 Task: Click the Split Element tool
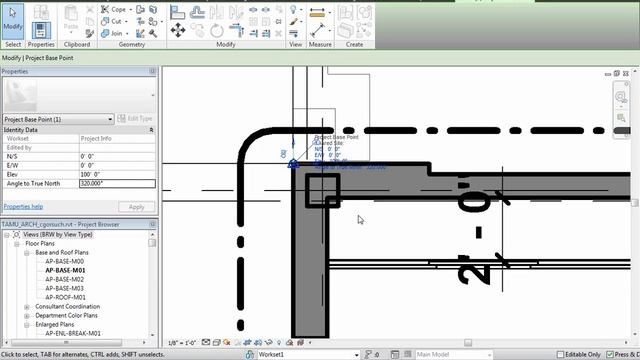(253, 9)
